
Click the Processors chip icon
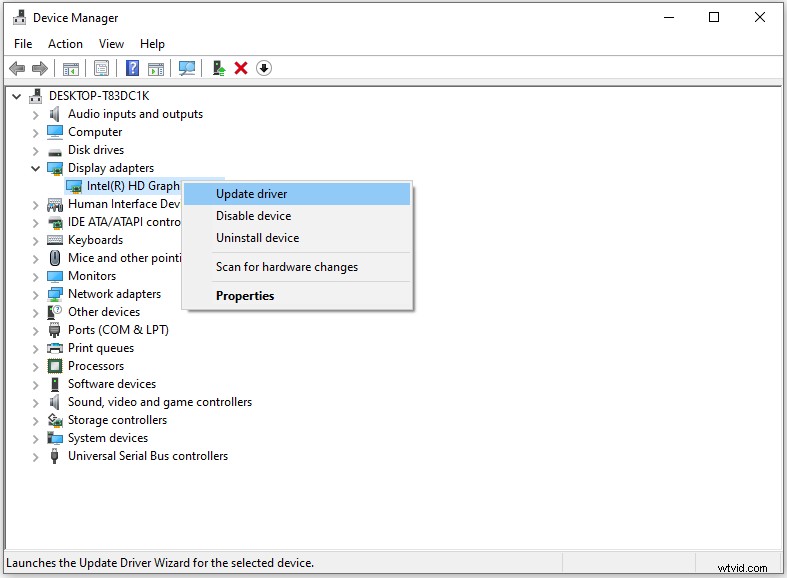(55, 366)
